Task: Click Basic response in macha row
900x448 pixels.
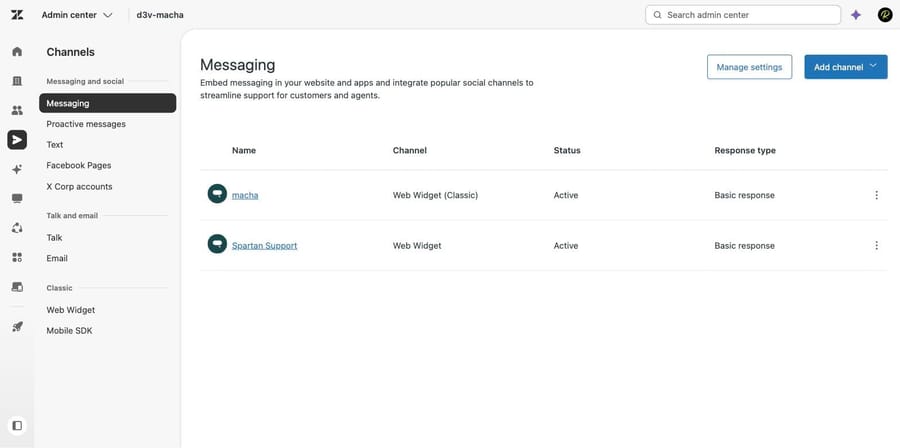Action: (x=744, y=195)
